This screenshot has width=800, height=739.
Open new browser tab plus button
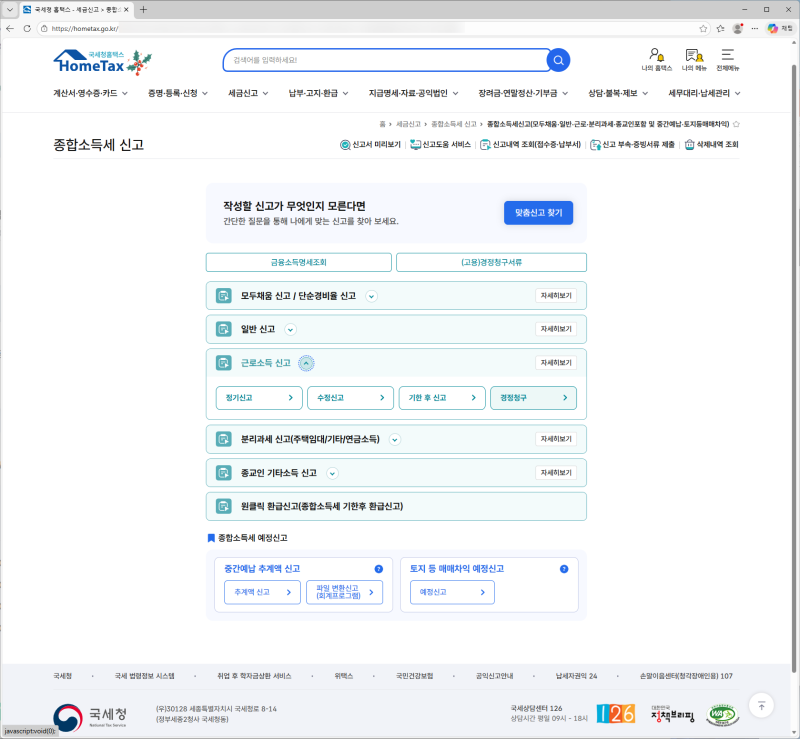[x=143, y=9]
